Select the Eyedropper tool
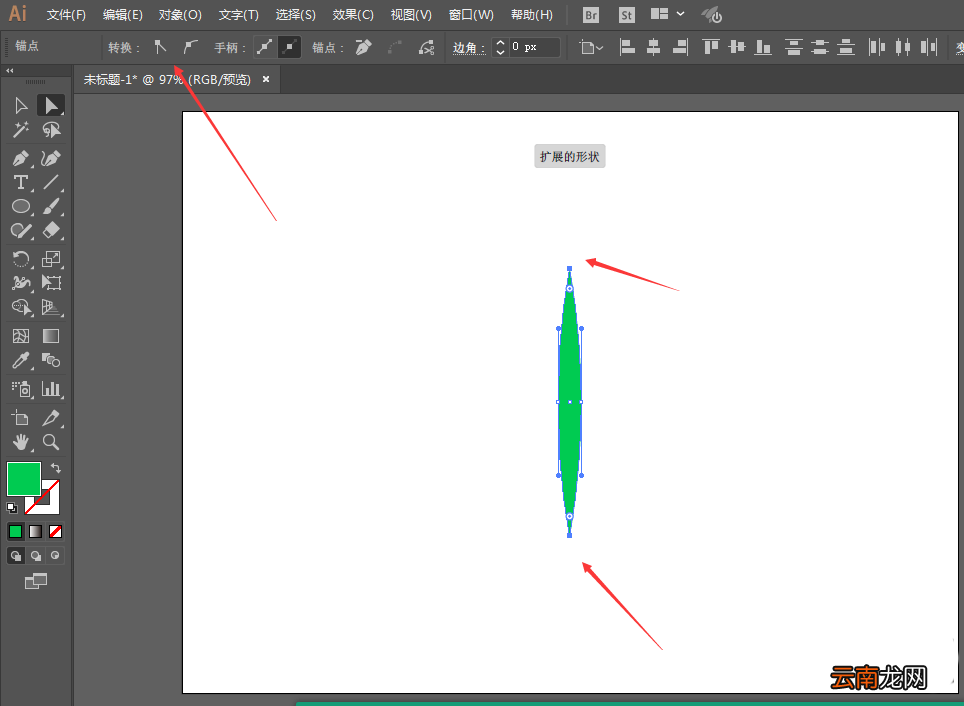 (x=21, y=360)
